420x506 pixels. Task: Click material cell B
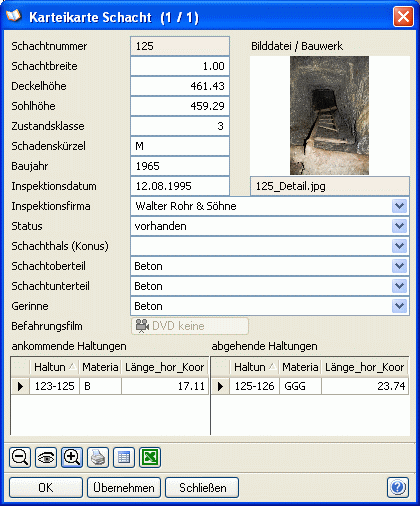(100, 386)
